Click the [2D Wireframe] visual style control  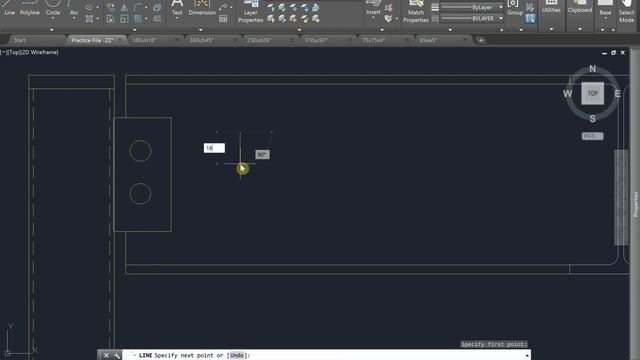coord(40,52)
